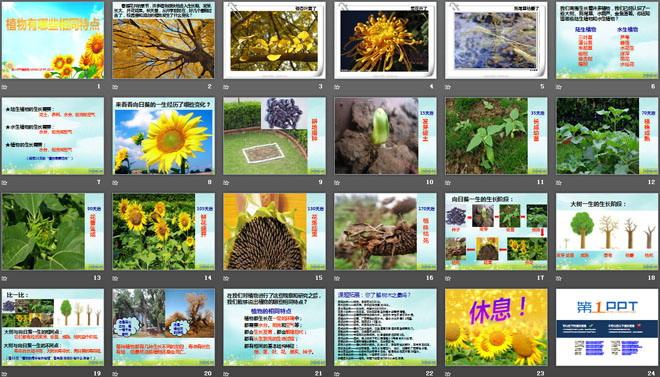The height and width of the screenshot is (377, 660).
Task: Pick slide 23 with purple rest heading
Action: (x=496, y=327)
